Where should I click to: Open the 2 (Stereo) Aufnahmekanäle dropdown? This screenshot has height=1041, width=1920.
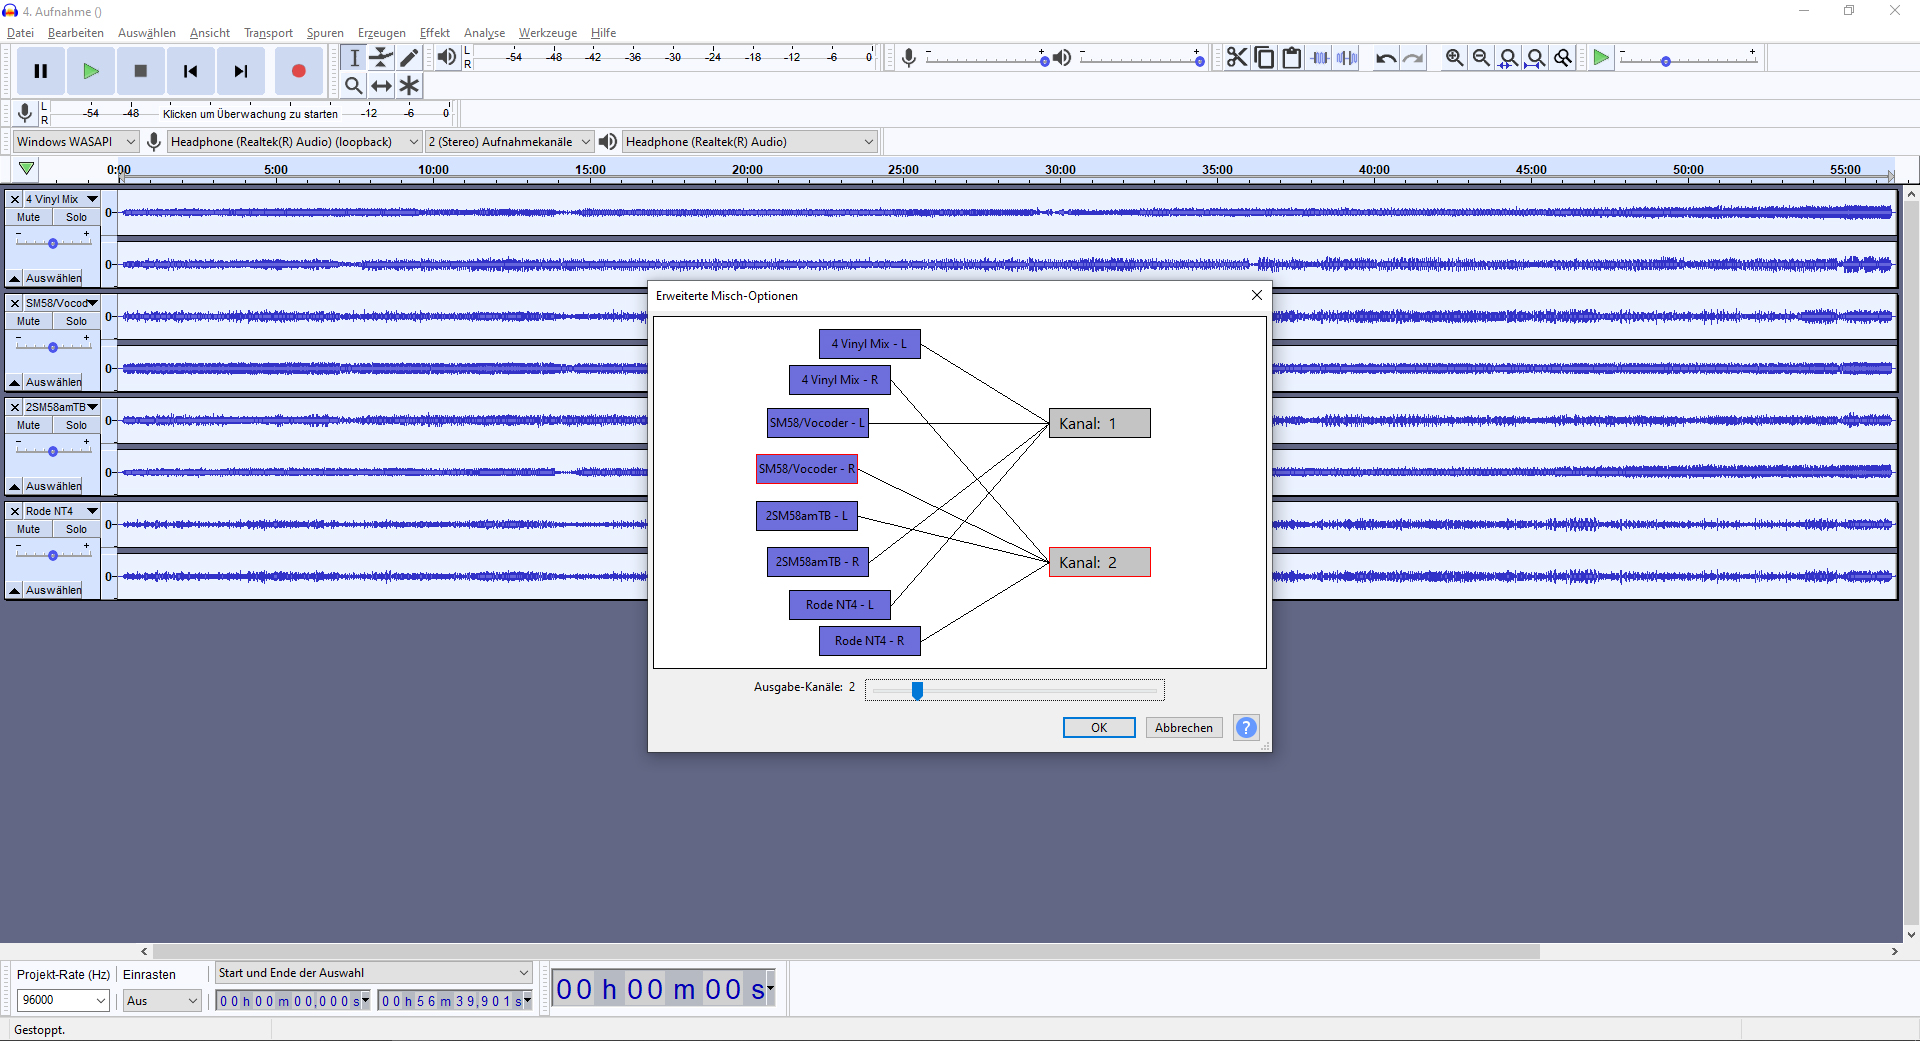tap(509, 142)
